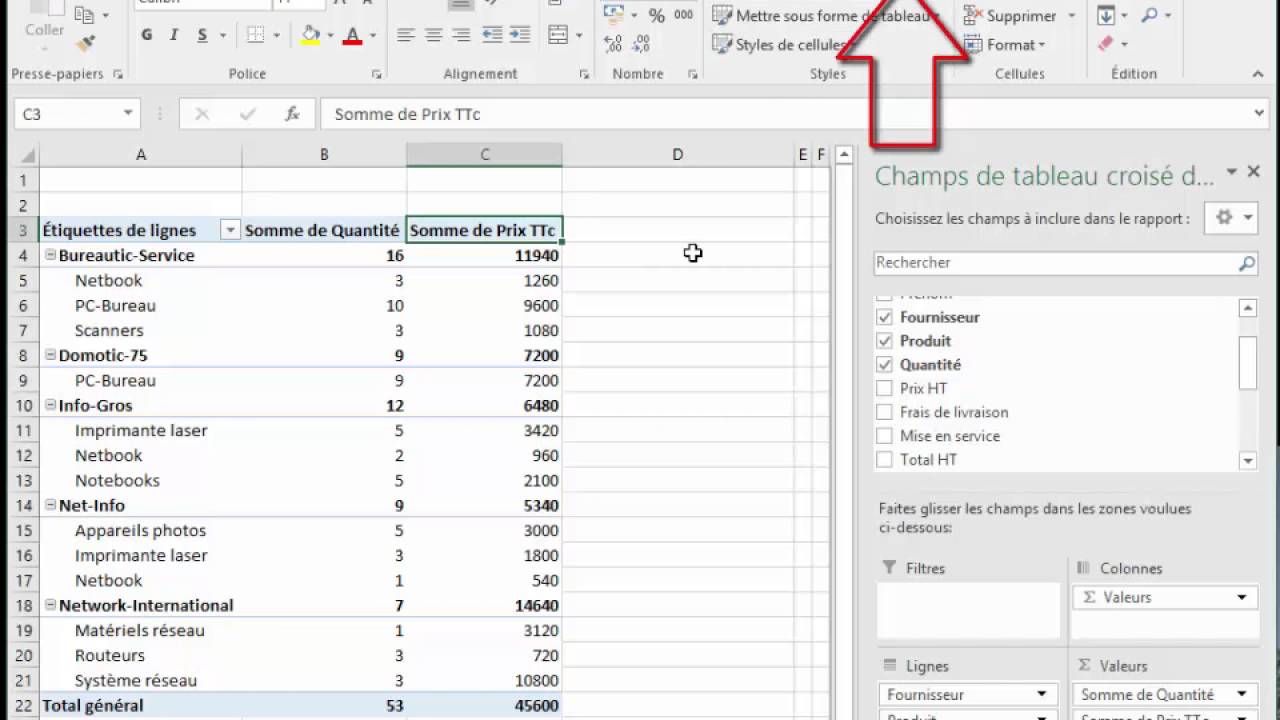This screenshot has height=720, width=1280.
Task: Merge and center cells icon
Action: click(559, 35)
